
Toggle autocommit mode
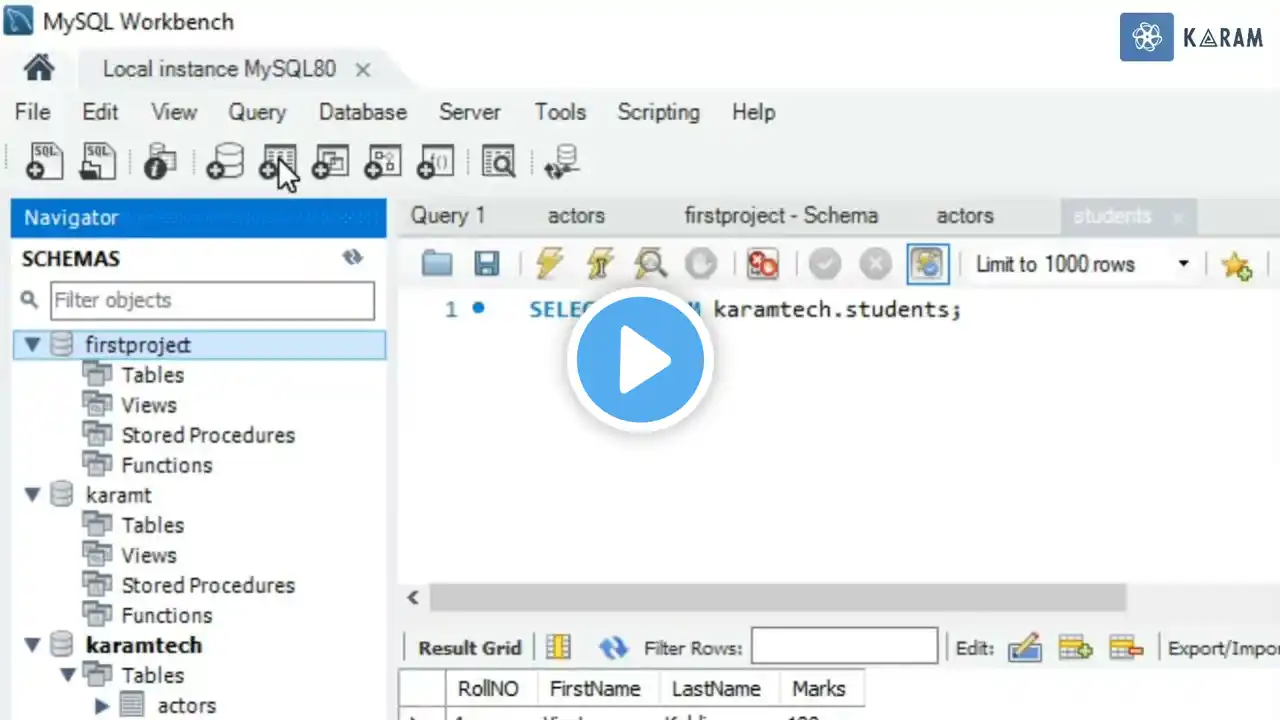[x=927, y=264]
